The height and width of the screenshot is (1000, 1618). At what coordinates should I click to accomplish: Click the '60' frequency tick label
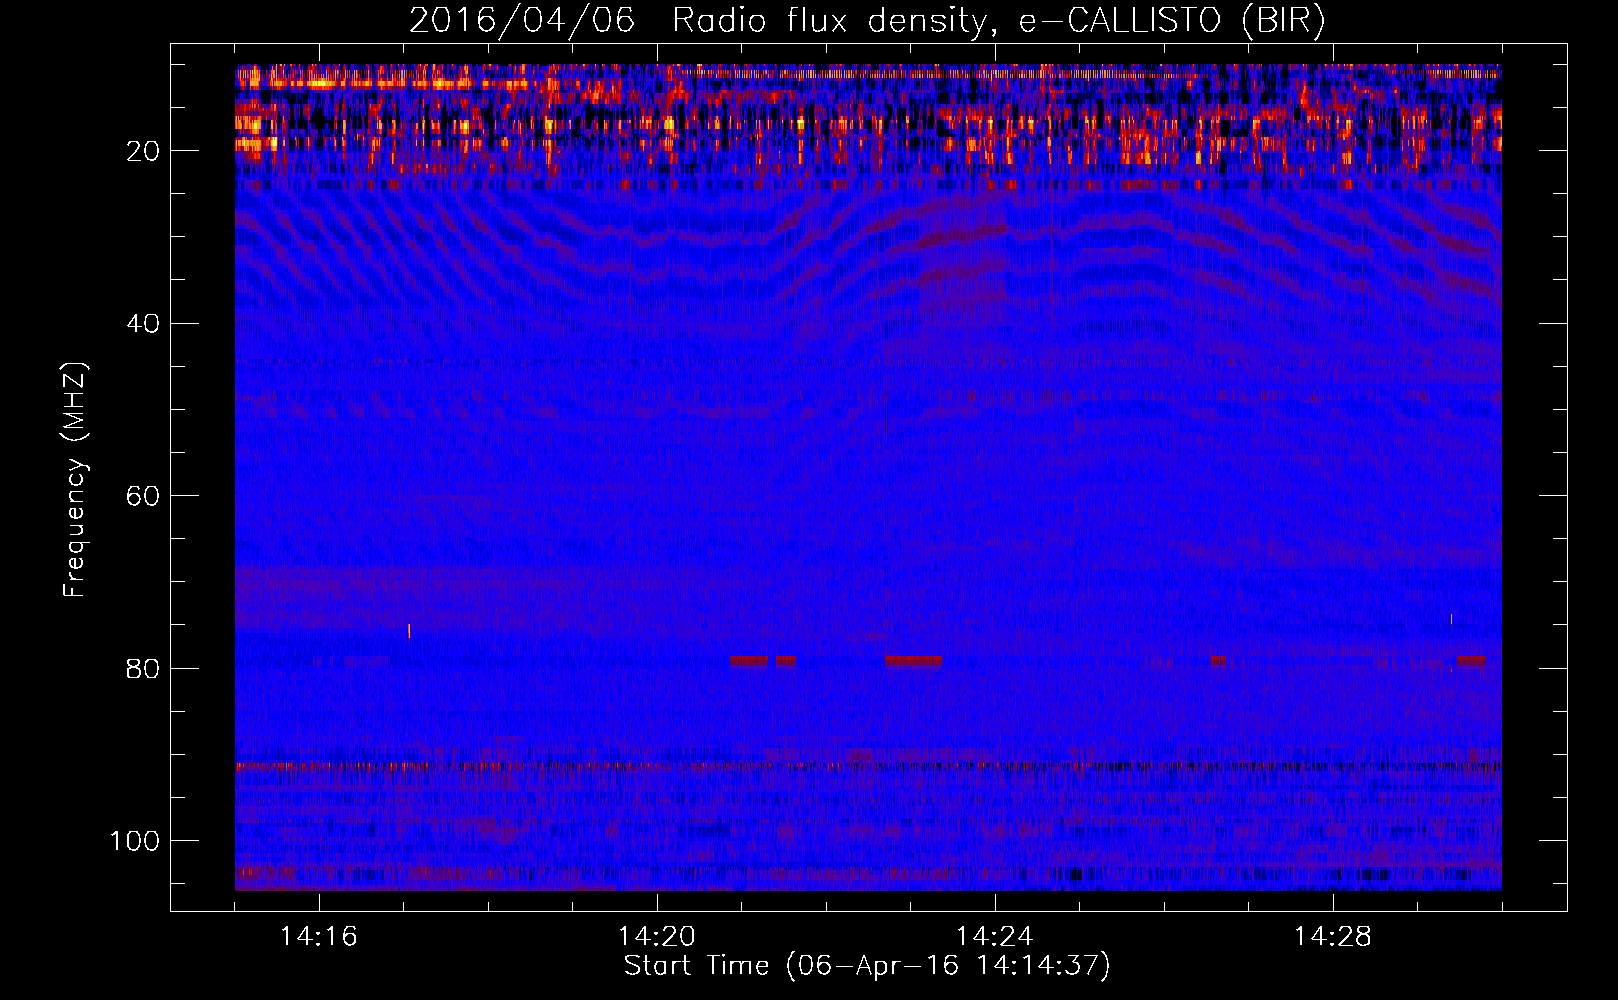144,496
